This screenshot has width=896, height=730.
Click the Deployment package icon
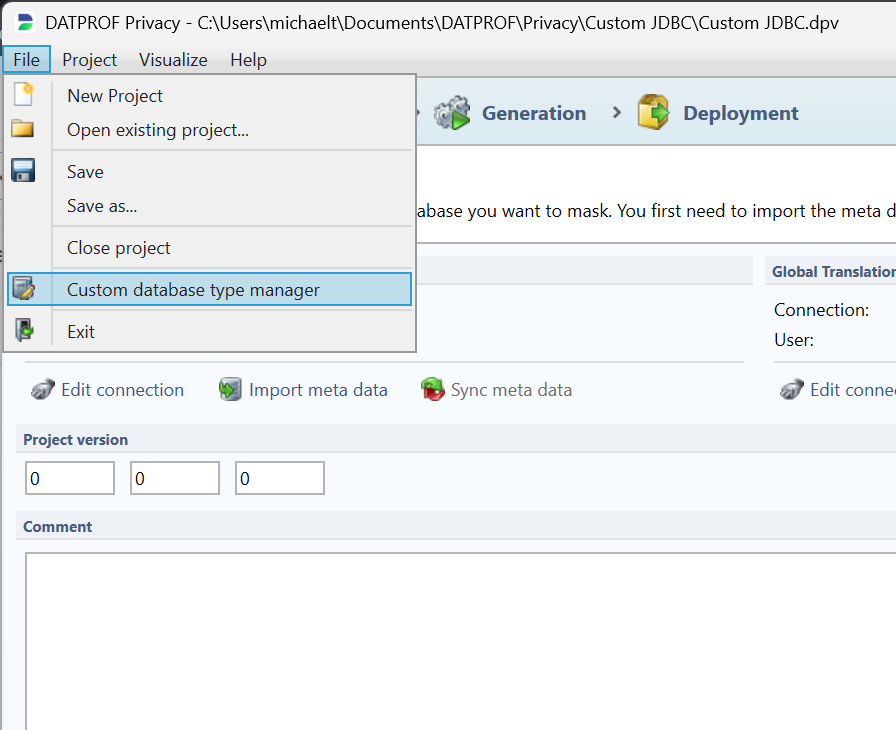tap(654, 112)
